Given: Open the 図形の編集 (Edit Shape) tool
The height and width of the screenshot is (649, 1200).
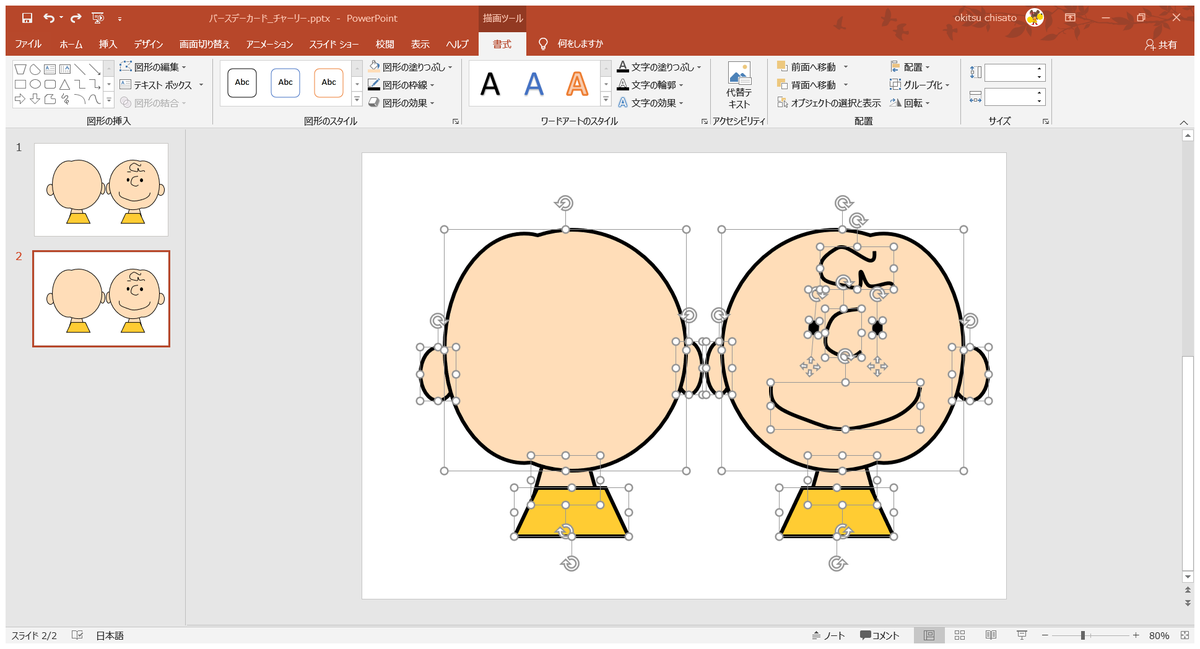Looking at the screenshot, I should click(x=155, y=64).
